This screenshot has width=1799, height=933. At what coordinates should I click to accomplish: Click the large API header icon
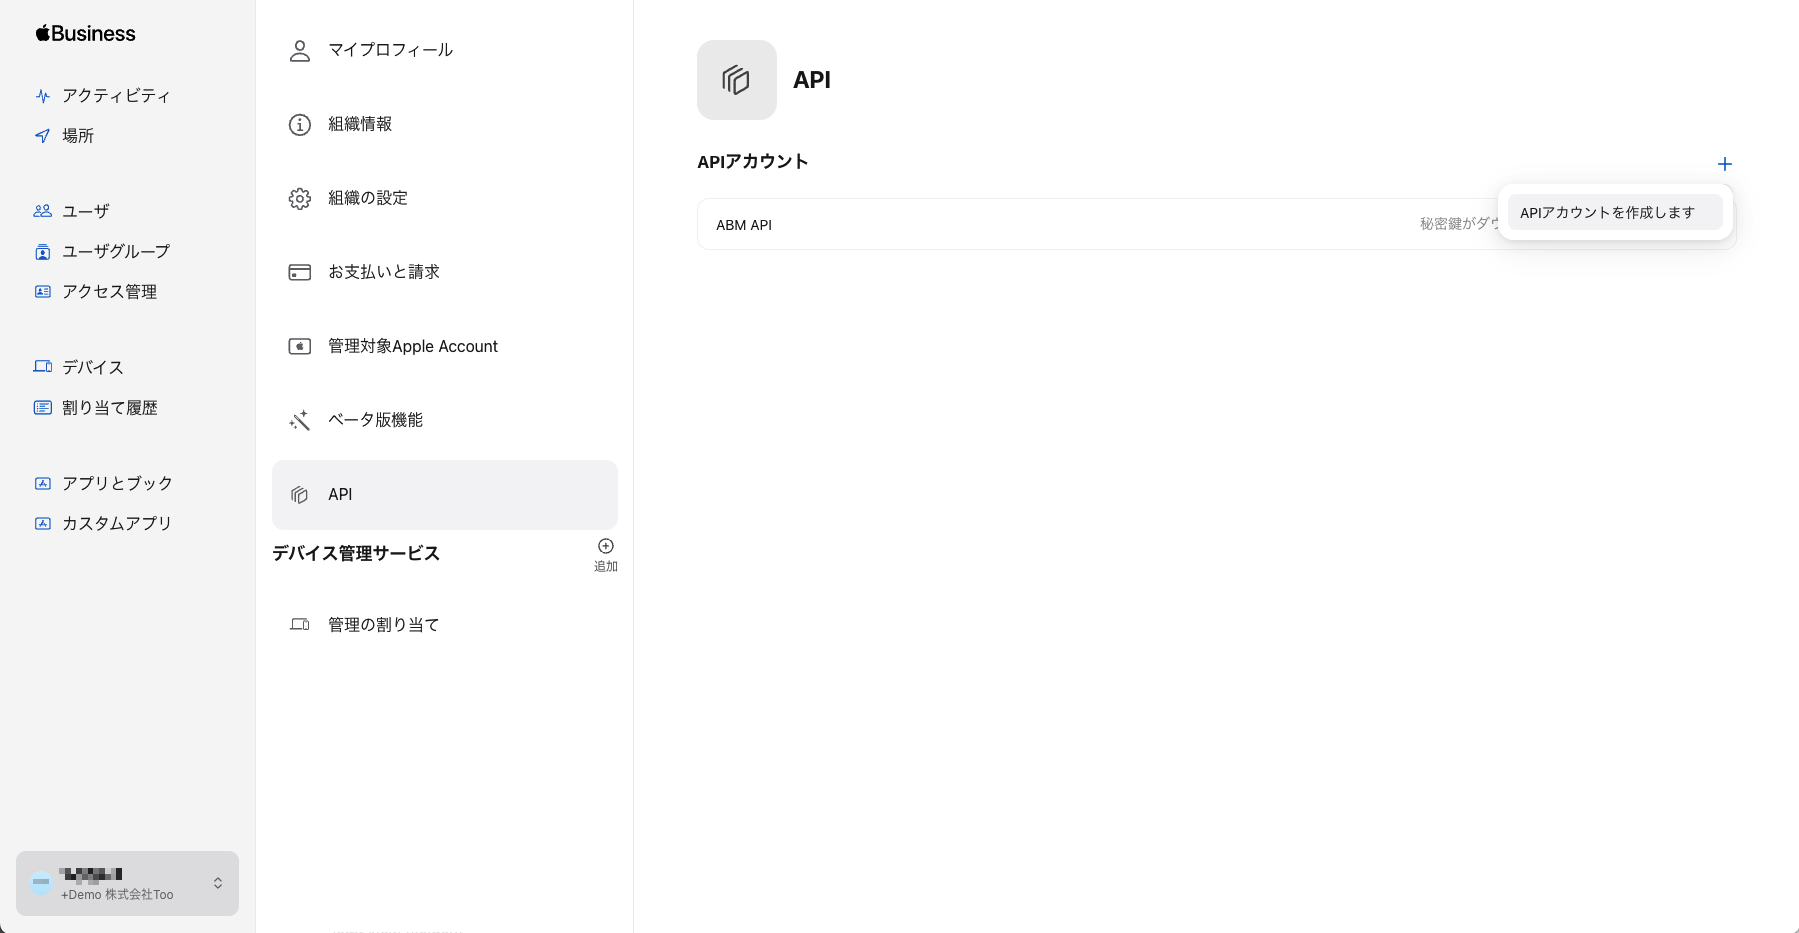(x=737, y=80)
